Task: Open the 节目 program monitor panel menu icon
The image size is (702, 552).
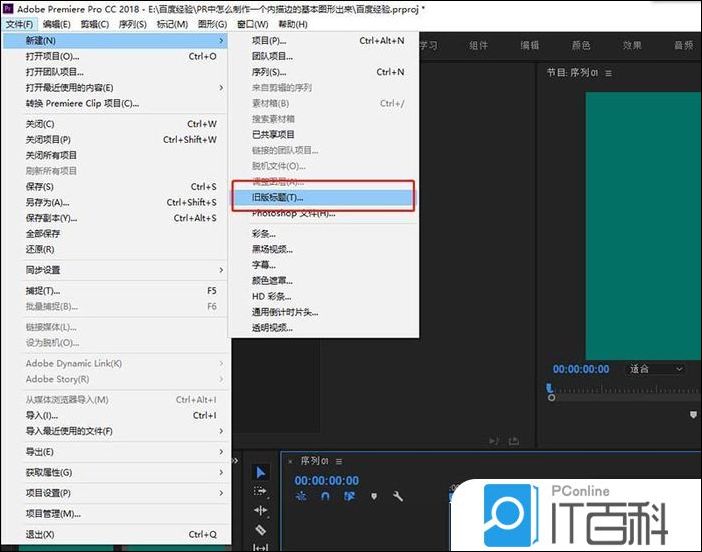Action: [609, 73]
